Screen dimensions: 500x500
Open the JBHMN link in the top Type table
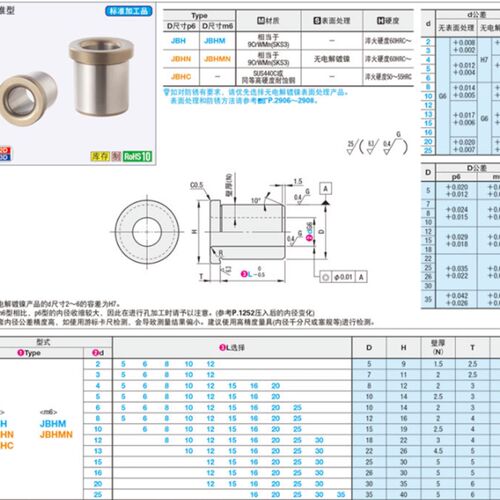(217, 59)
